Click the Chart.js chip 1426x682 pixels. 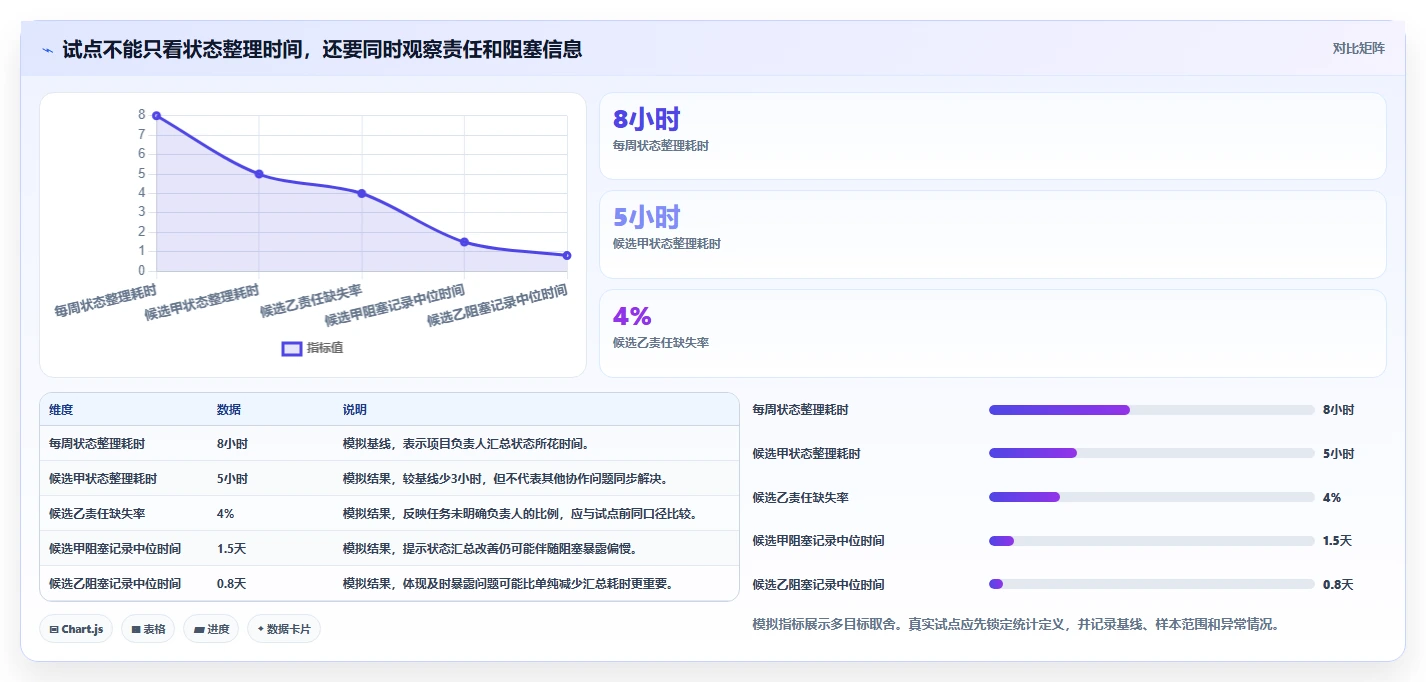click(77, 629)
